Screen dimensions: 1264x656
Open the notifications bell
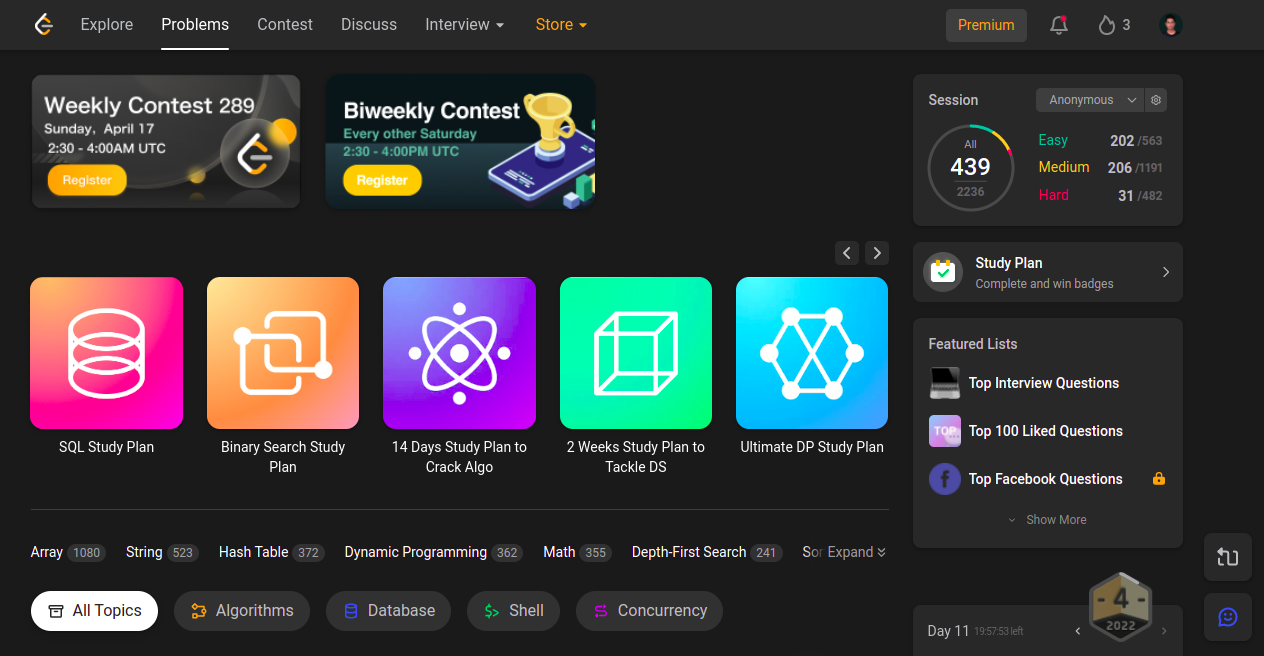[1058, 25]
